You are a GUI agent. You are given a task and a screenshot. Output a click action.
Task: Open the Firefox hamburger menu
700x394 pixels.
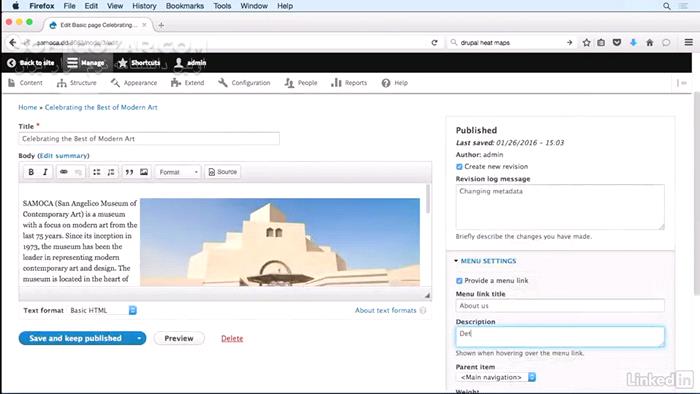[689, 42]
